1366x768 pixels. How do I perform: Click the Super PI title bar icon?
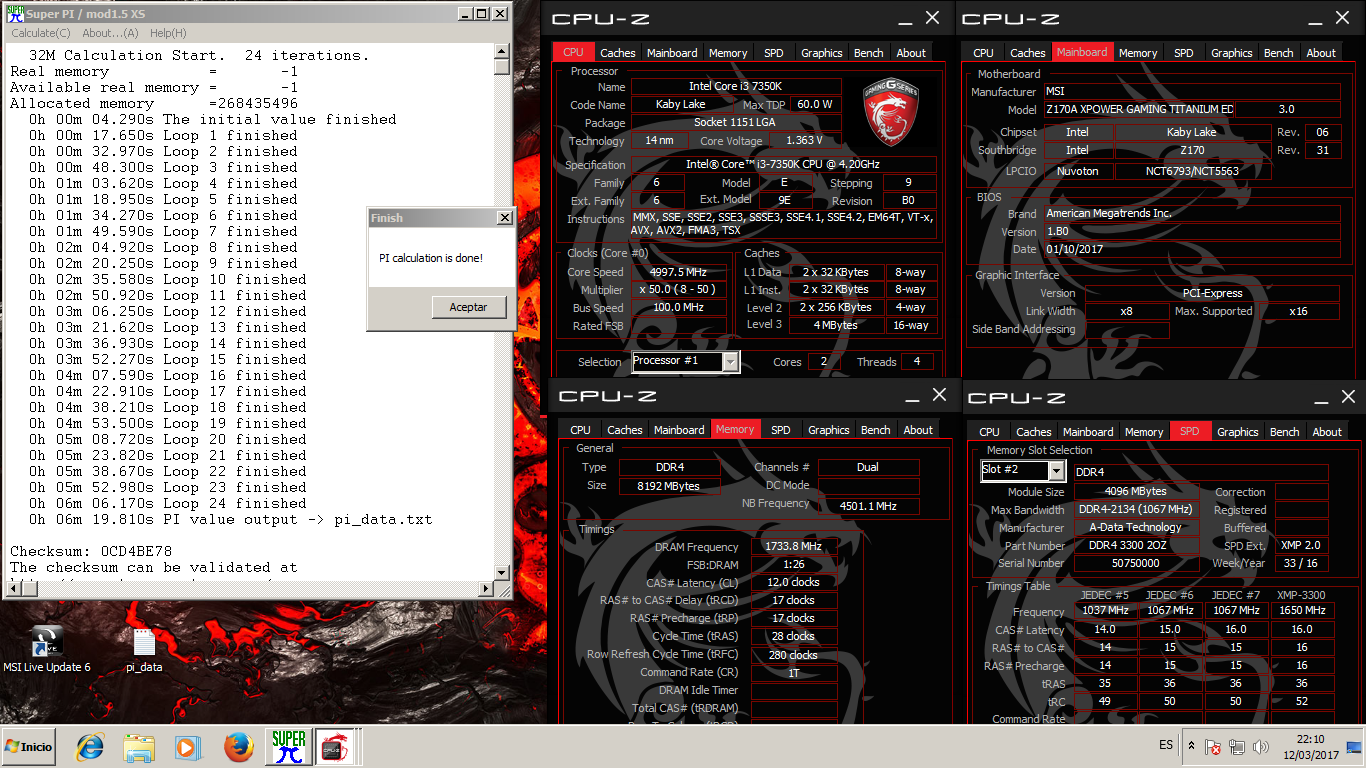pos(13,13)
